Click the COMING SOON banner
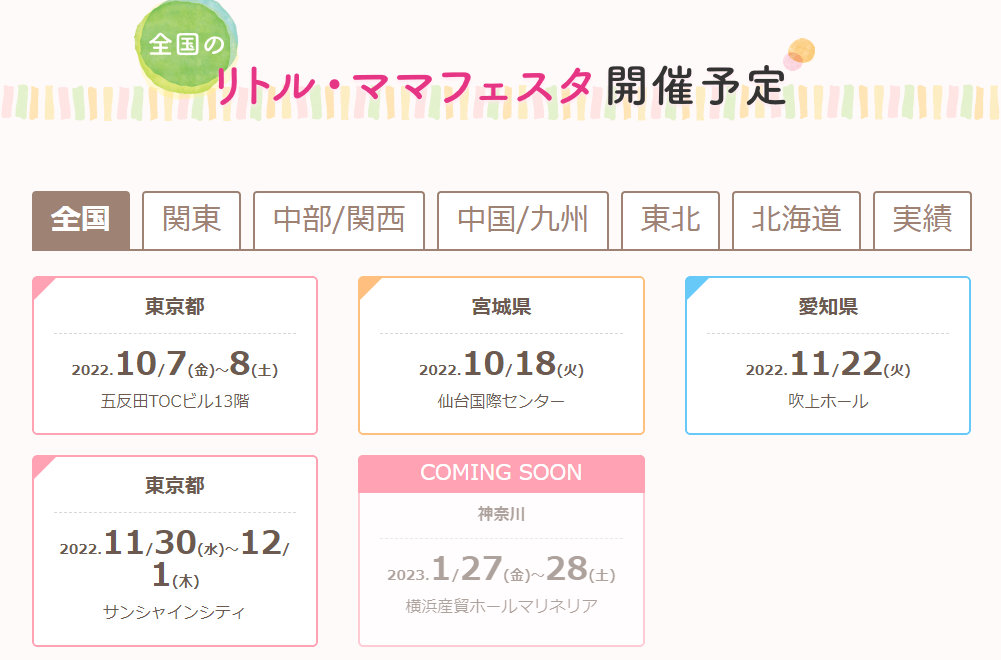The image size is (1001, 660). pyautogui.click(x=501, y=473)
